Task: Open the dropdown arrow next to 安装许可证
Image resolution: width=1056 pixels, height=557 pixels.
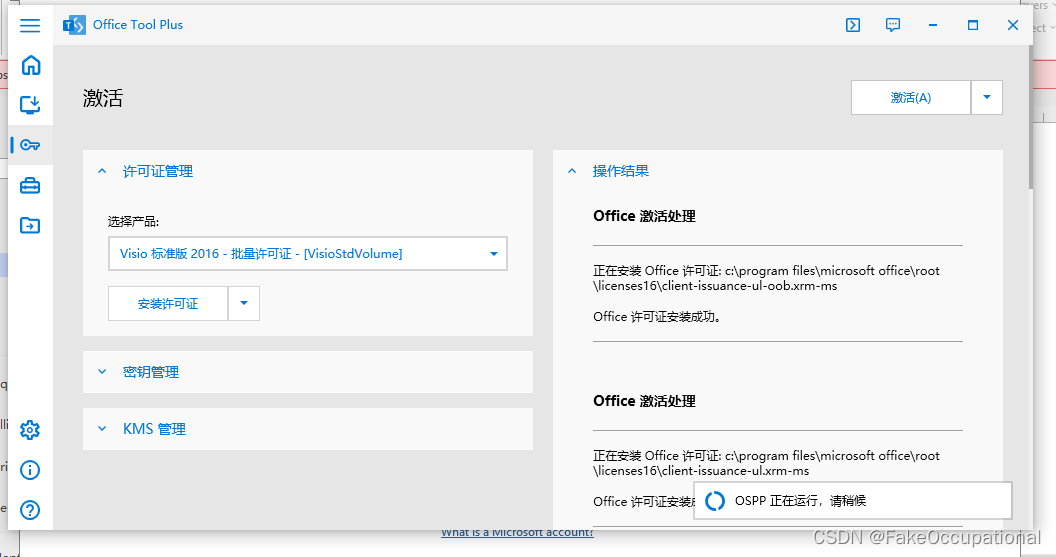Action: pos(244,304)
